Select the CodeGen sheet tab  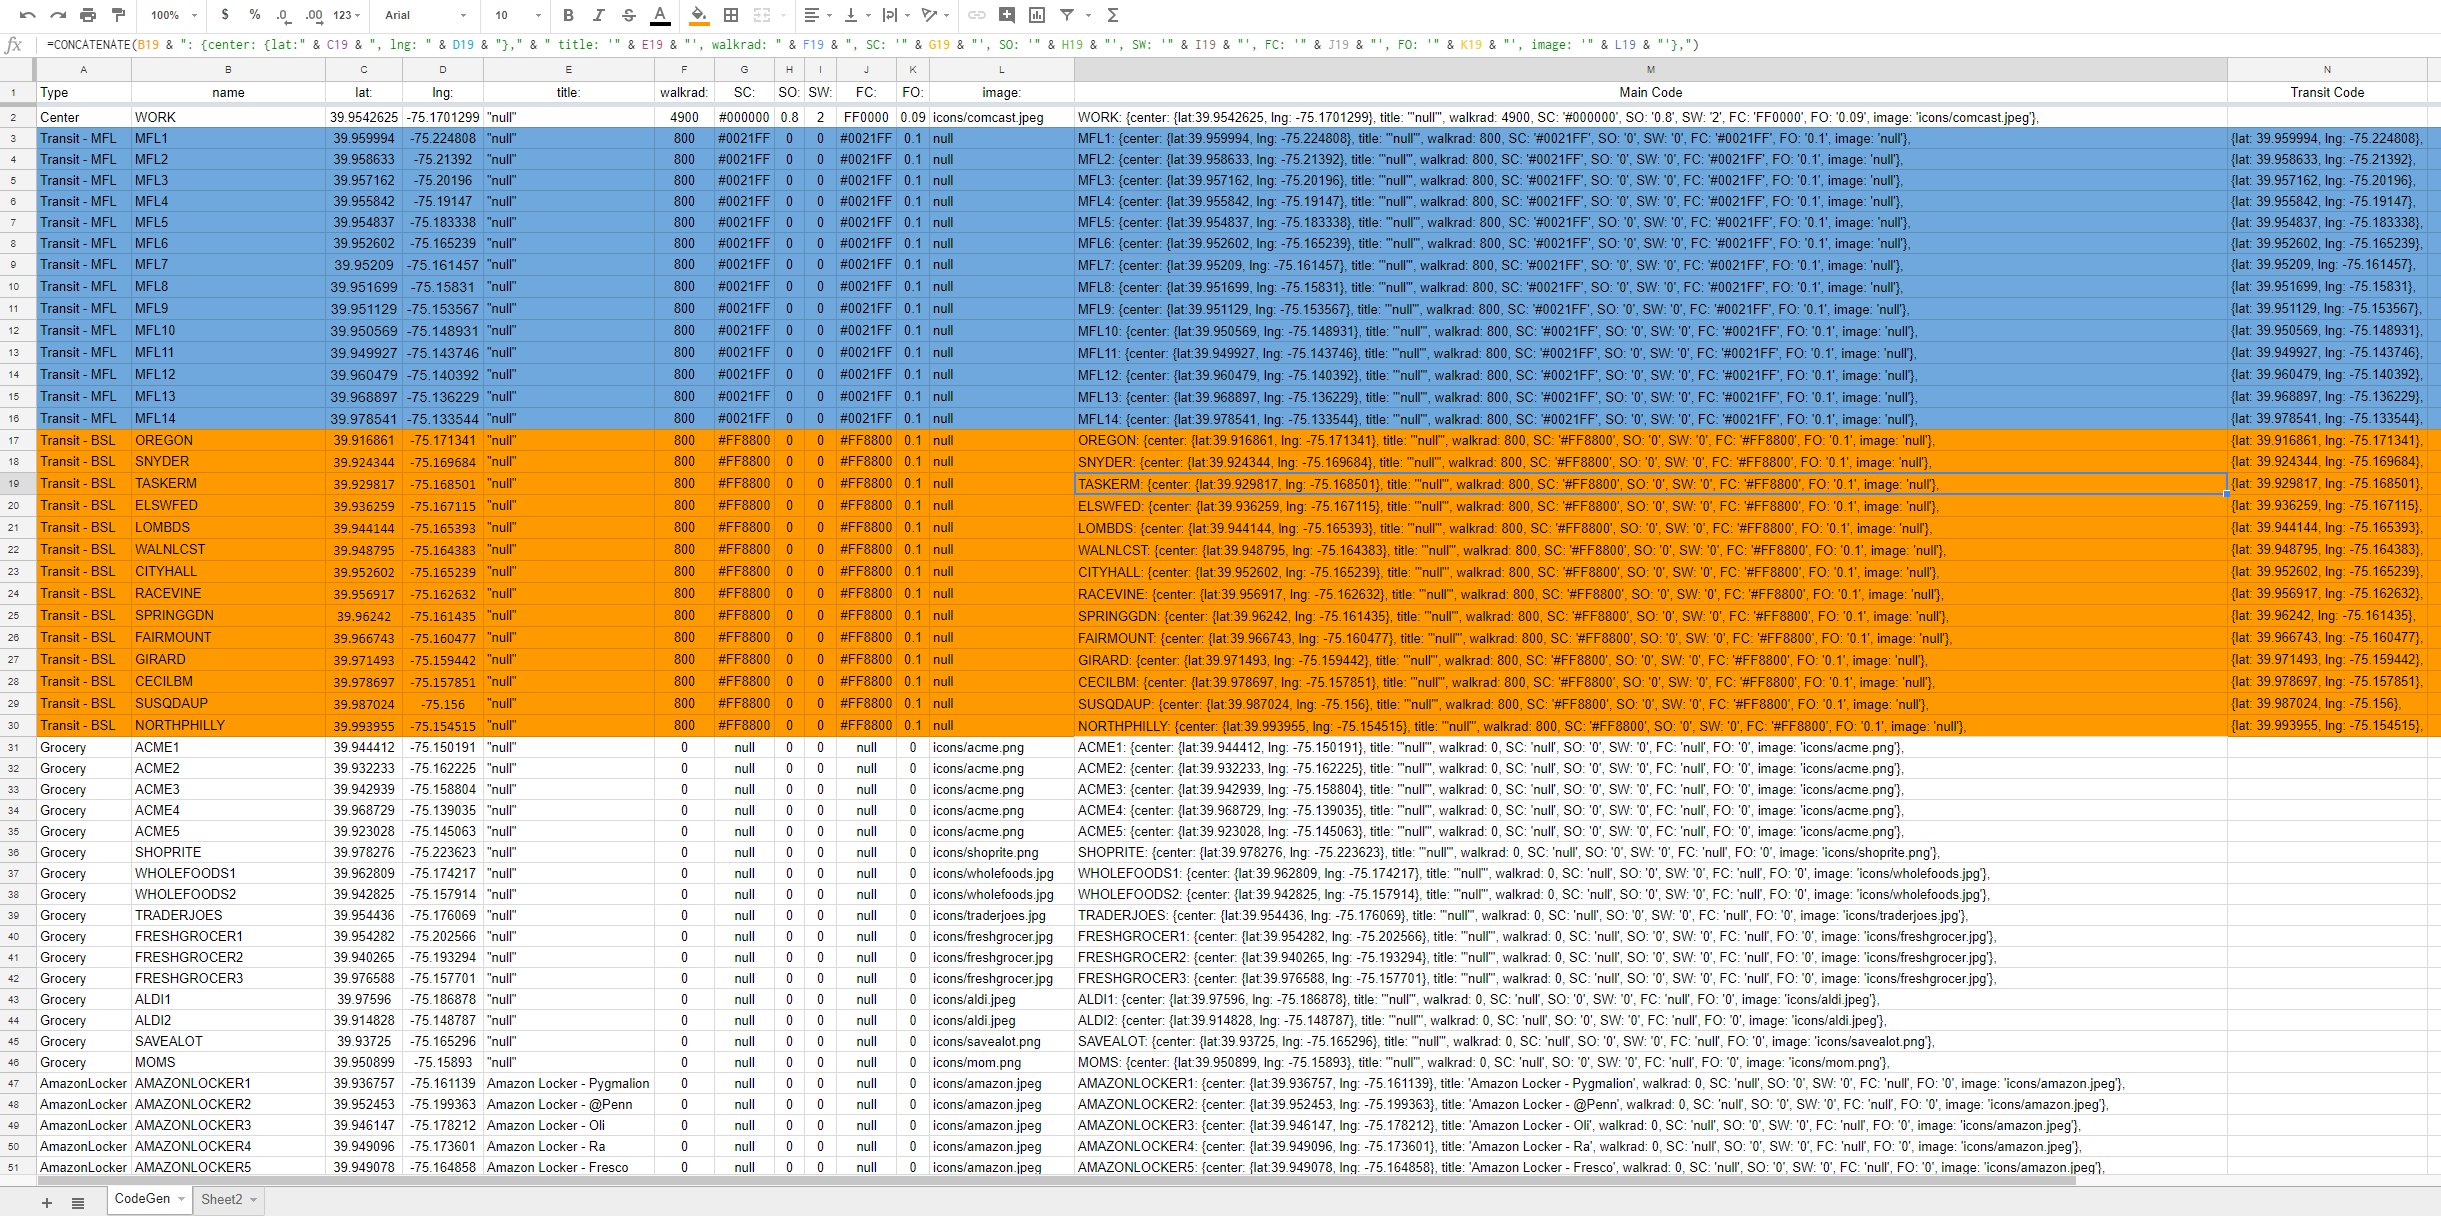pyautogui.click(x=142, y=1199)
